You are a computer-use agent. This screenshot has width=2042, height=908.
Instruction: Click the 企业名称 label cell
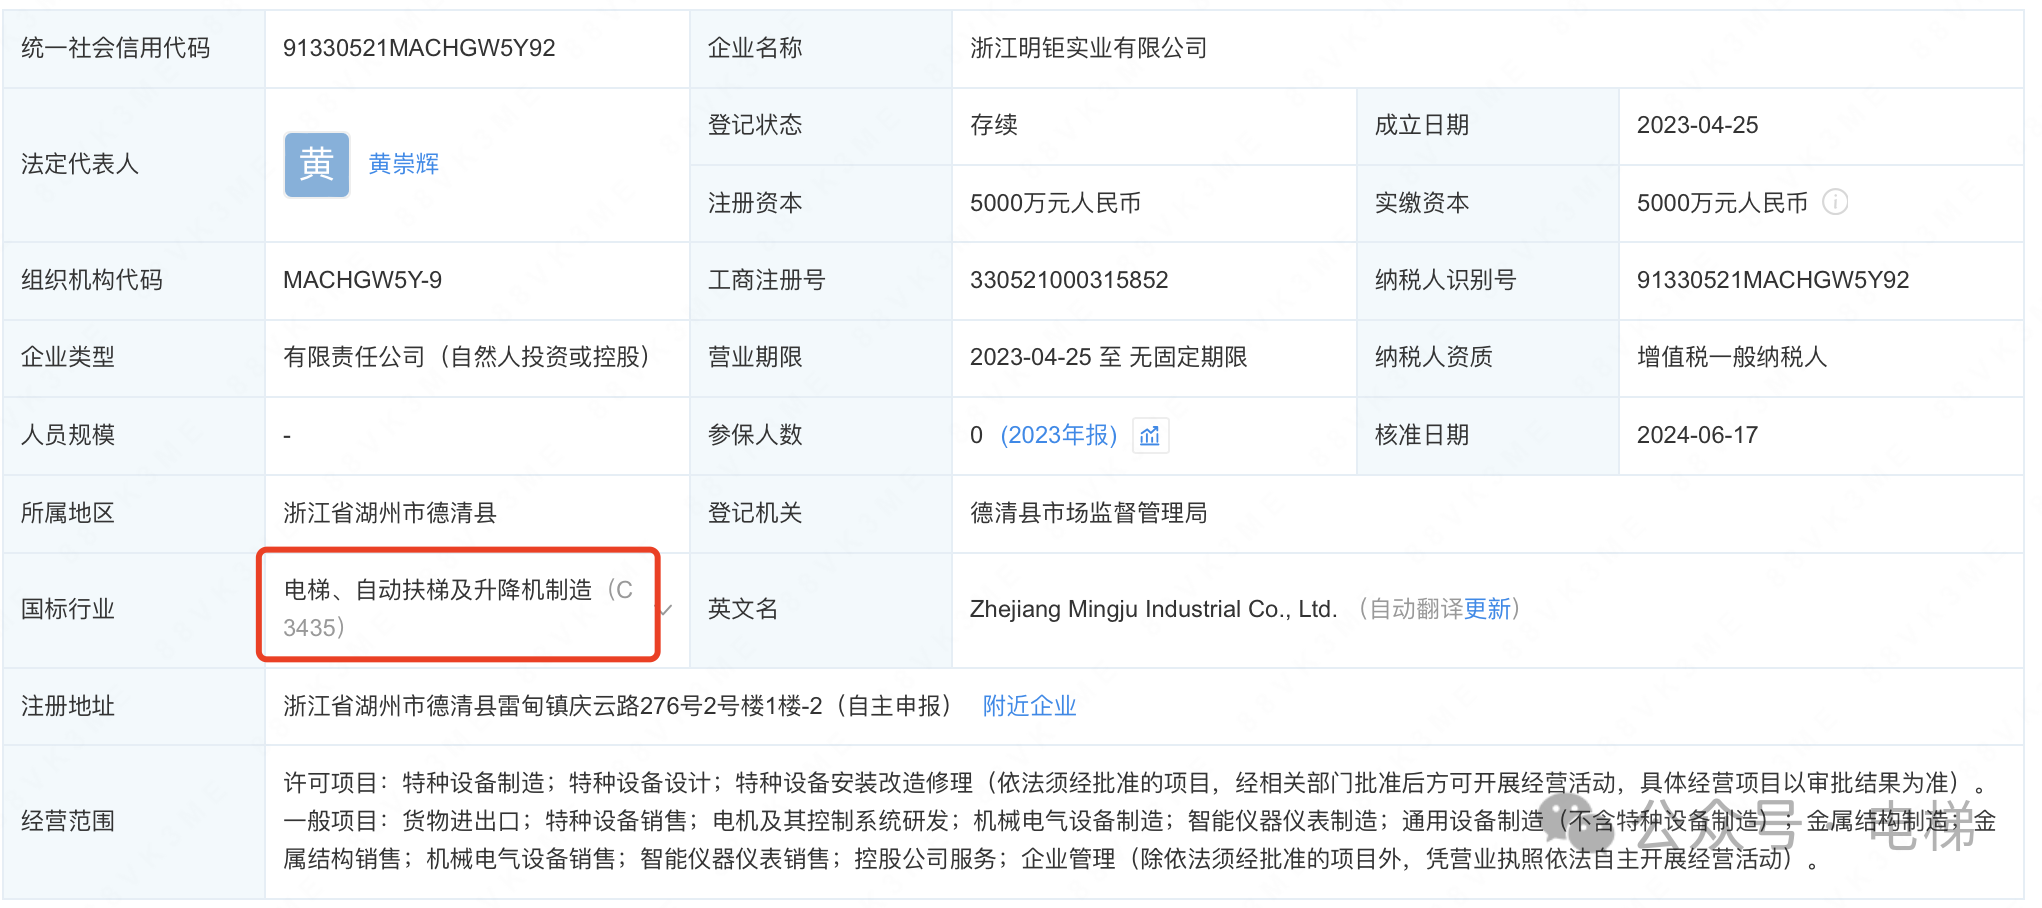tap(821, 48)
